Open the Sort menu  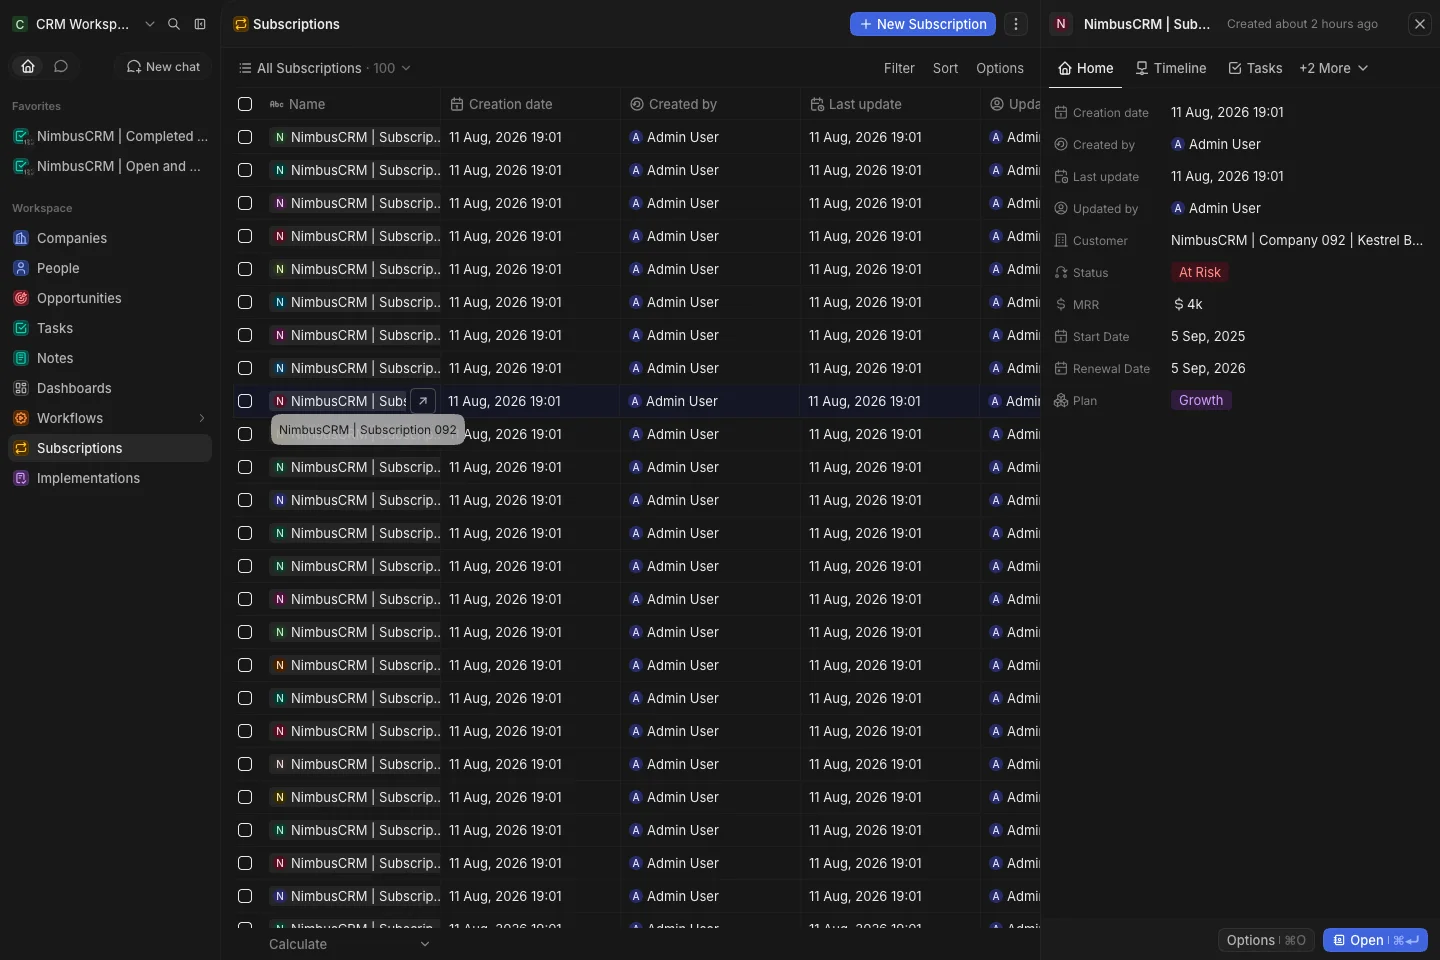(x=945, y=68)
